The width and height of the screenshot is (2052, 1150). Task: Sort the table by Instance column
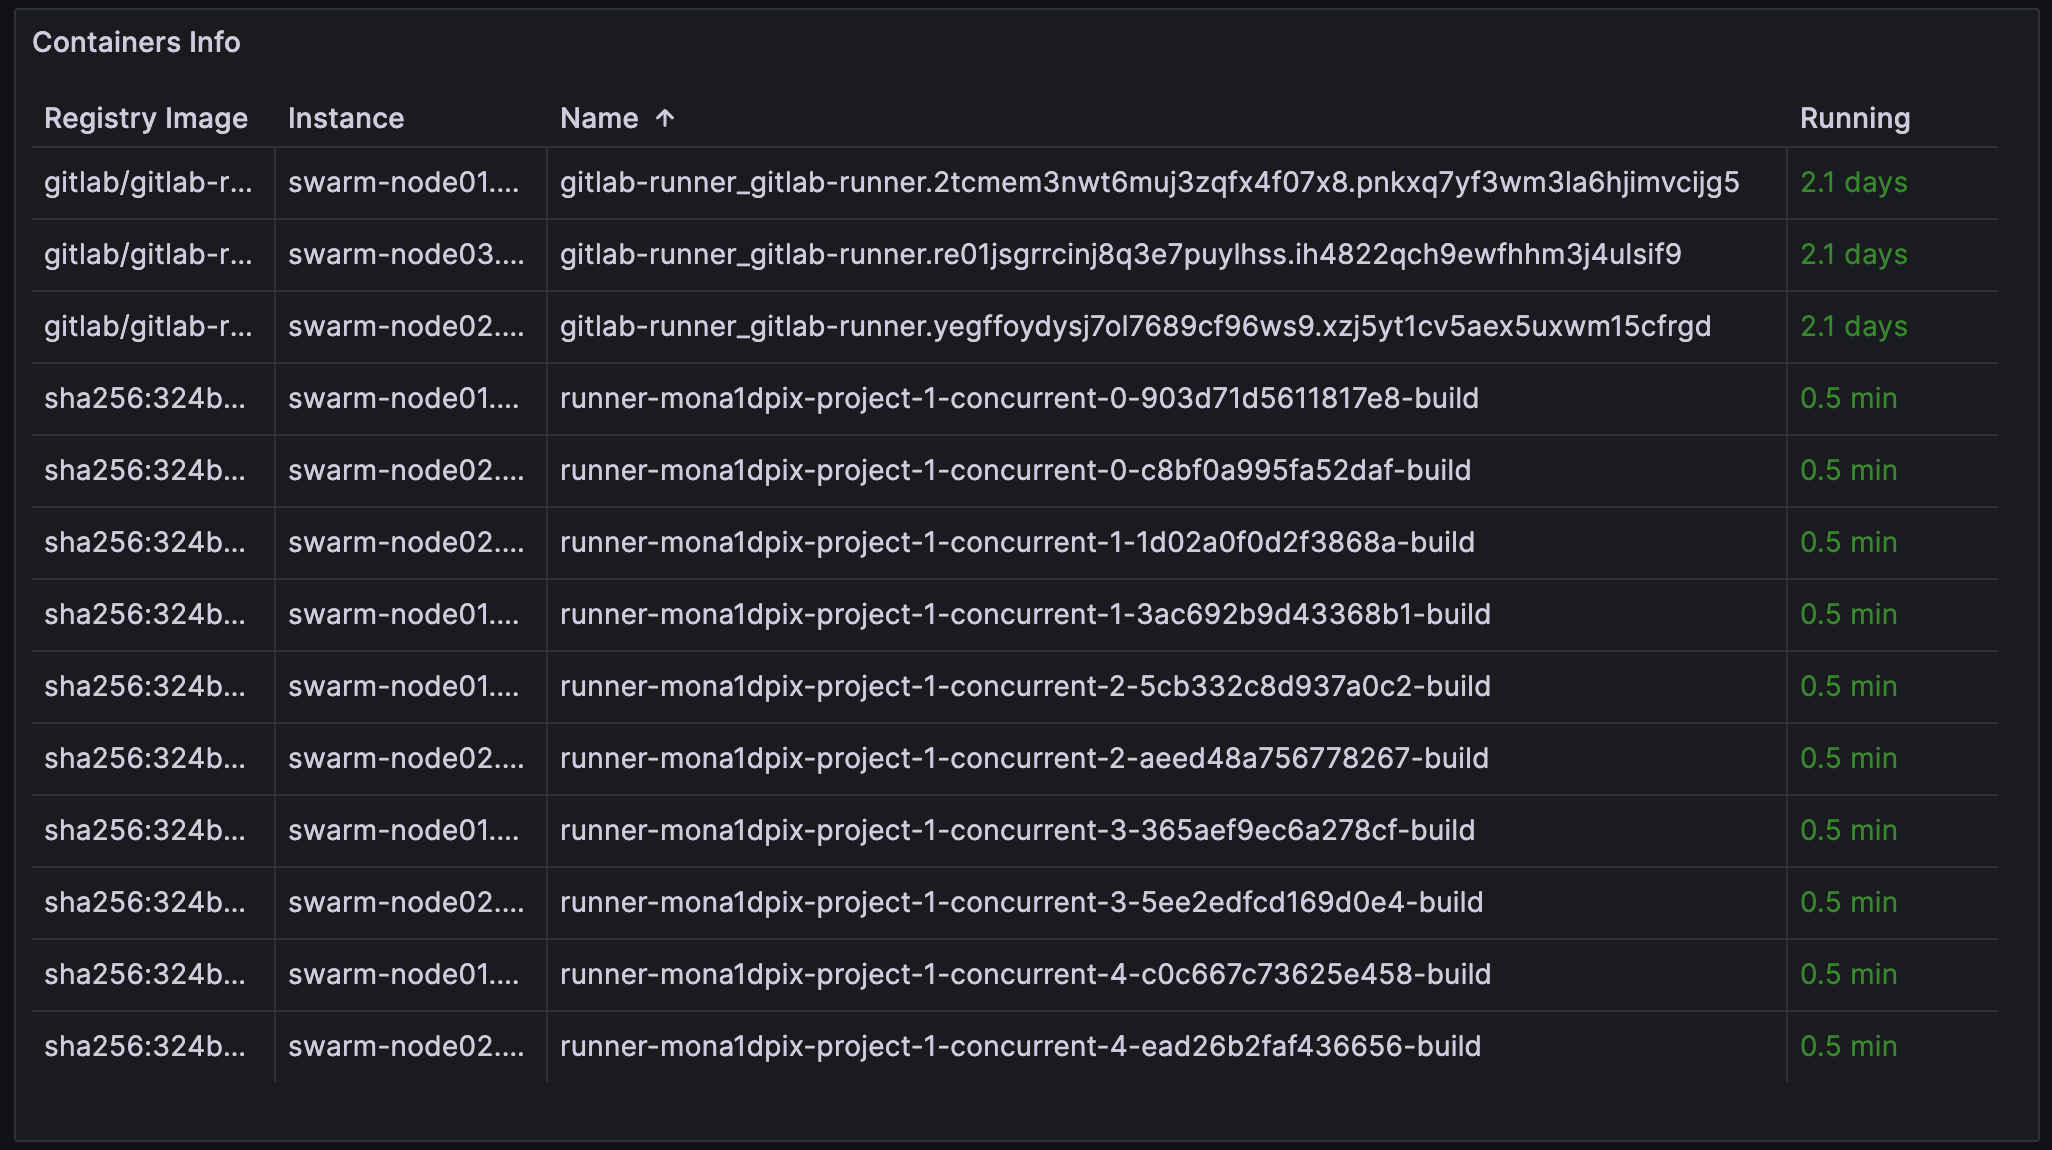tap(345, 117)
